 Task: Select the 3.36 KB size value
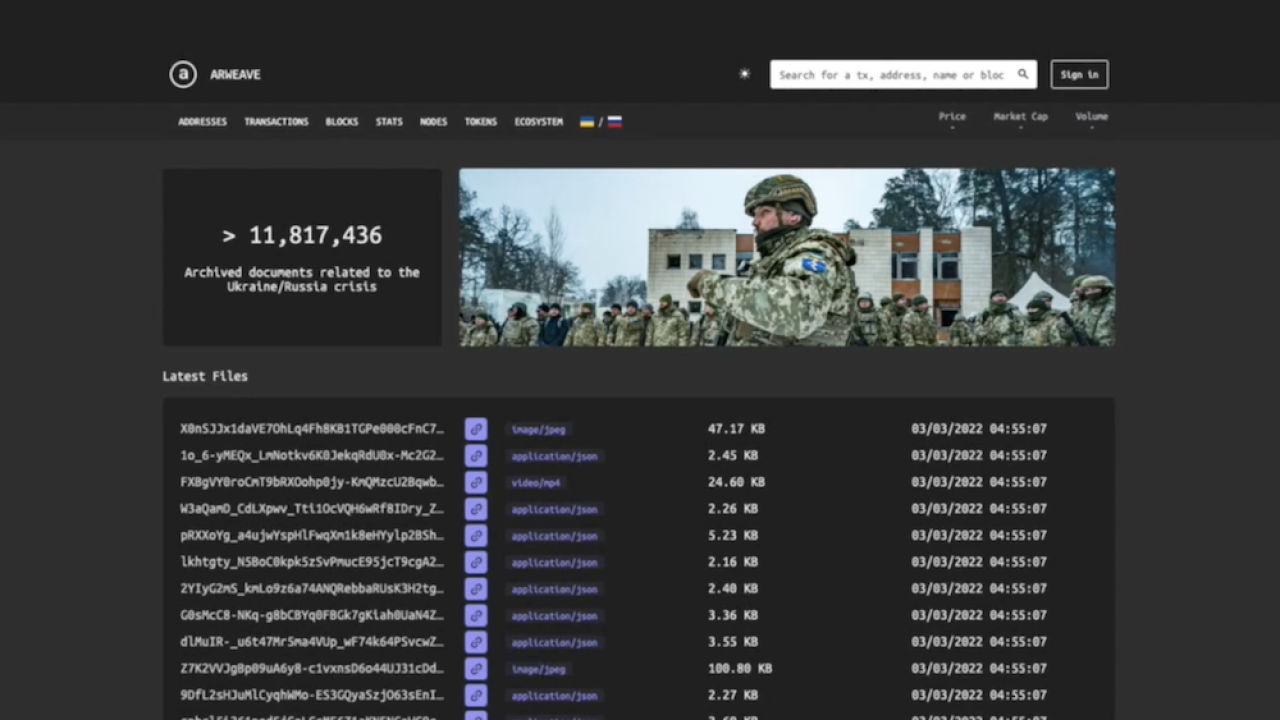pyautogui.click(x=733, y=615)
